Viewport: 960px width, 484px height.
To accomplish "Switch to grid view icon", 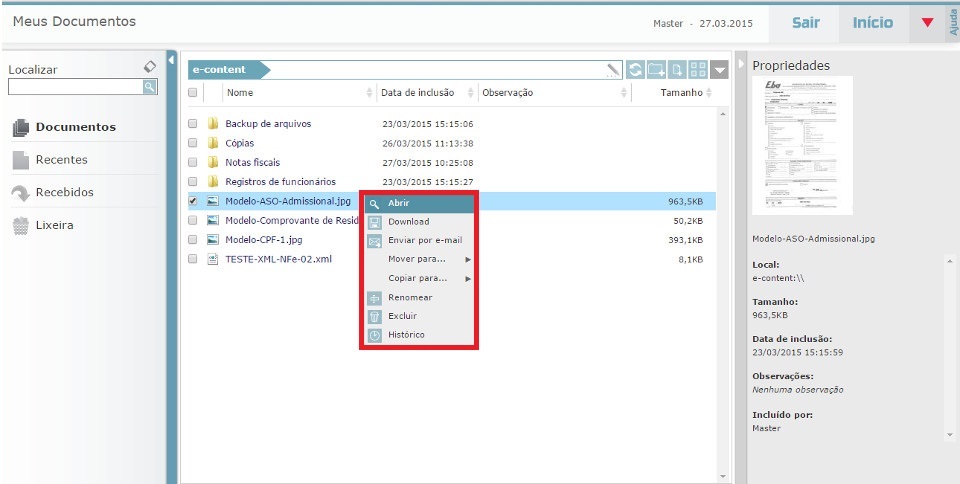I will coord(698,70).
